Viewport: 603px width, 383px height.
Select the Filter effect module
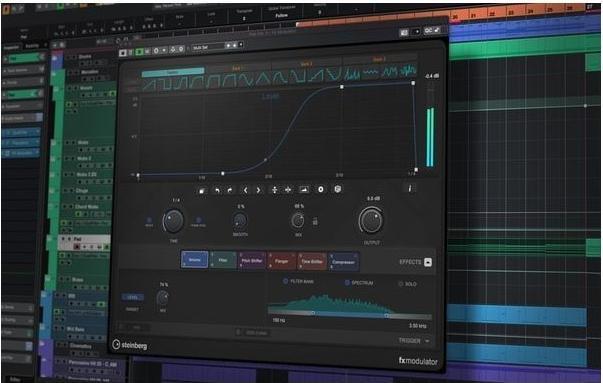click(x=223, y=260)
